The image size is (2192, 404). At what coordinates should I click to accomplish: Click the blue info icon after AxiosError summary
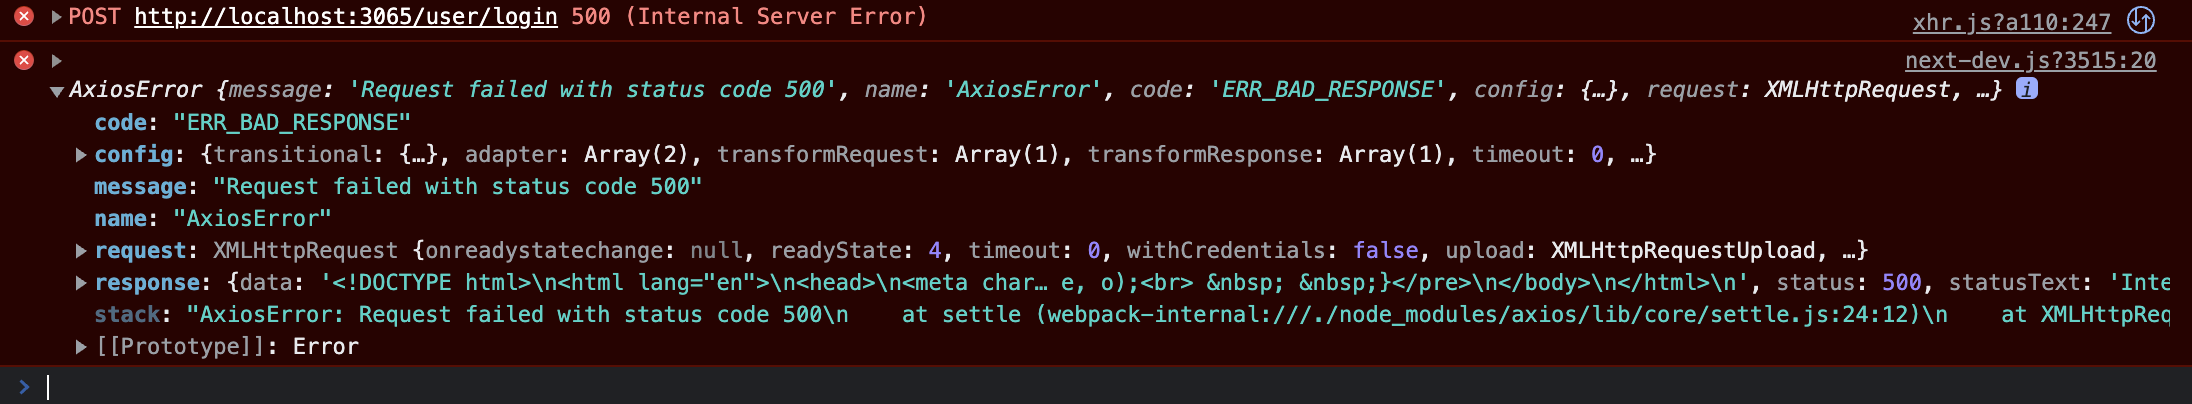2026,89
